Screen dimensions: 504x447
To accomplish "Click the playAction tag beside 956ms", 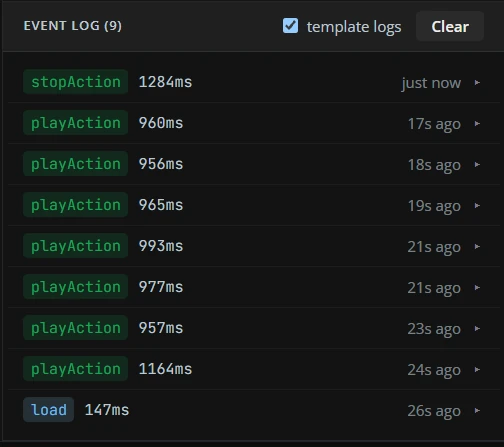I will coord(76,164).
